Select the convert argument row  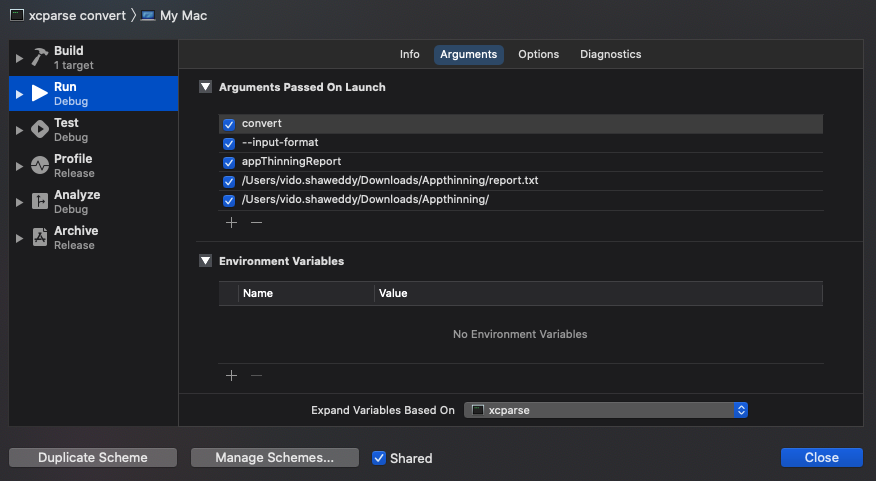coord(521,124)
